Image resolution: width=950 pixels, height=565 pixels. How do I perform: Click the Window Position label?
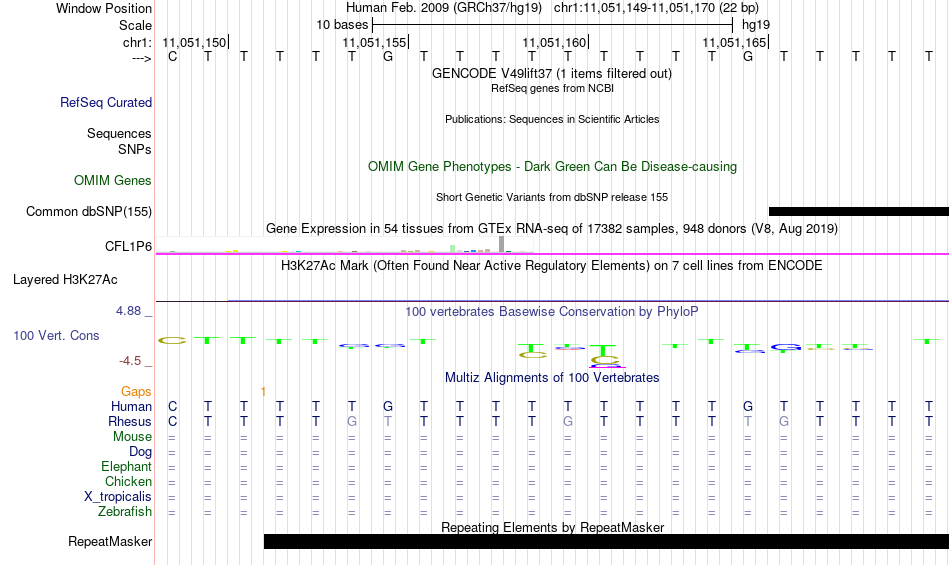(104, 8)
